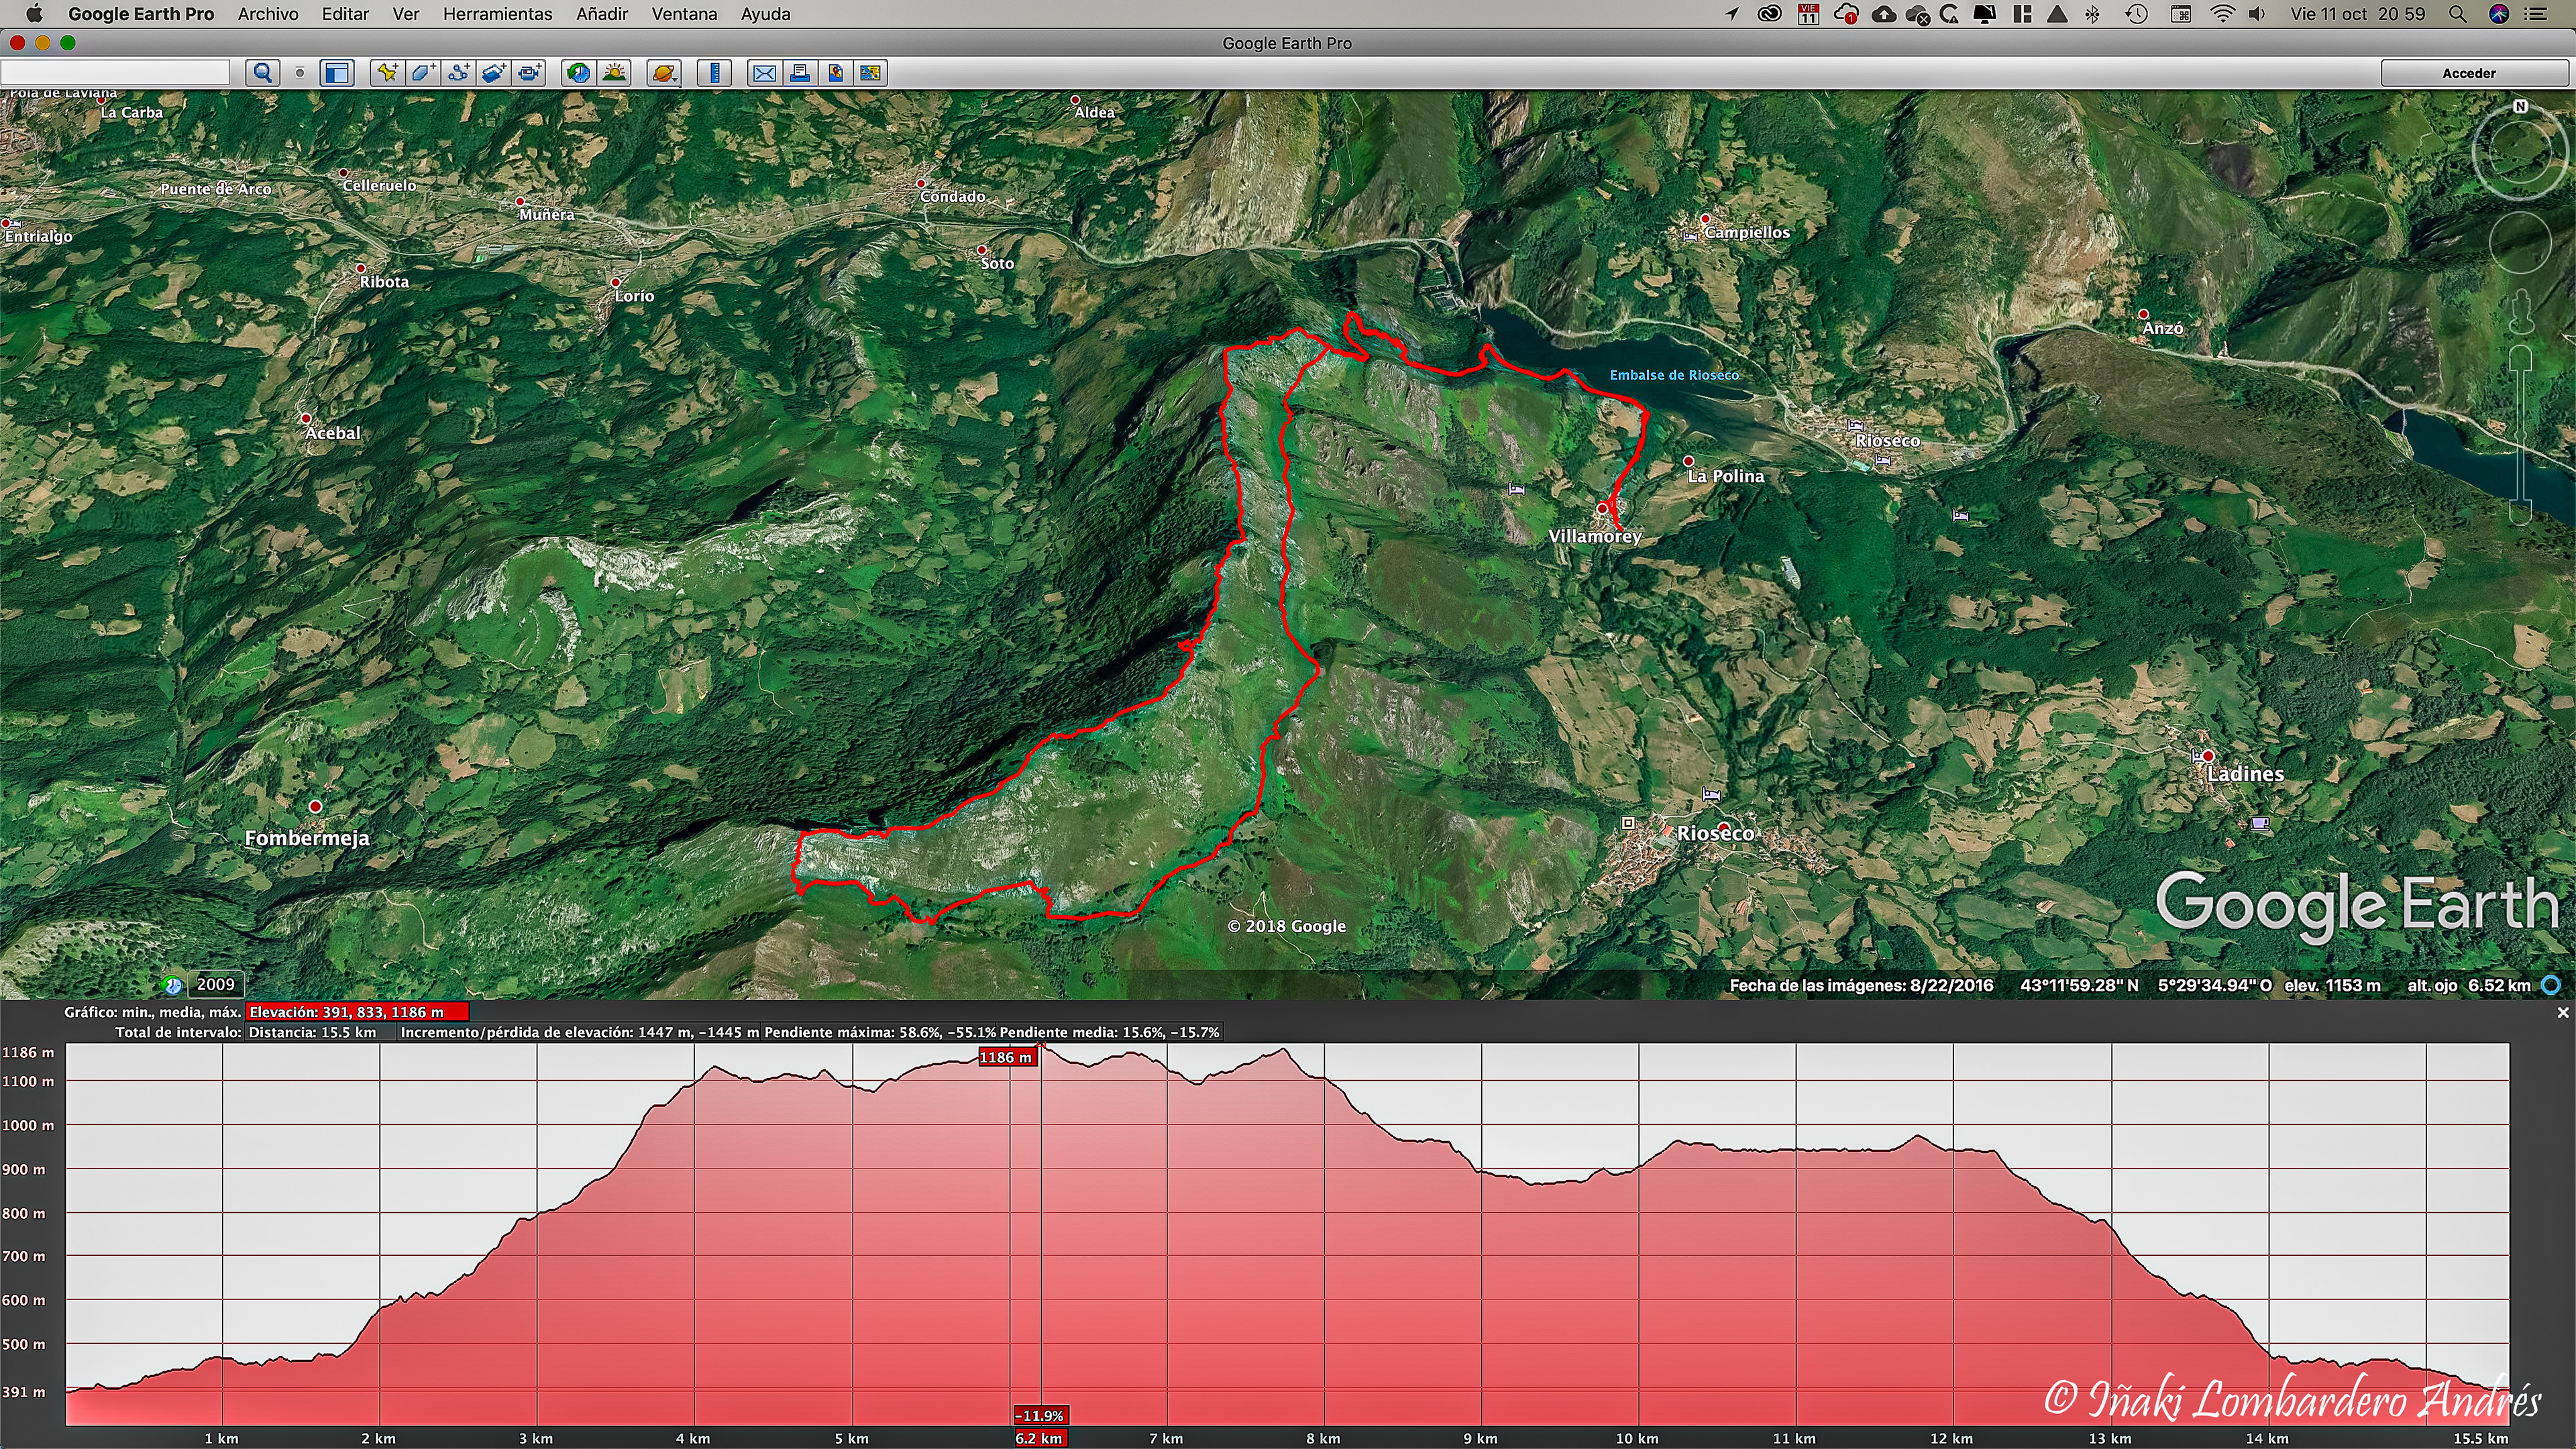Viewport: 2576px width, 1449px height.
Task: Open the ruler measurement tool
Action: tap(714, 73)
